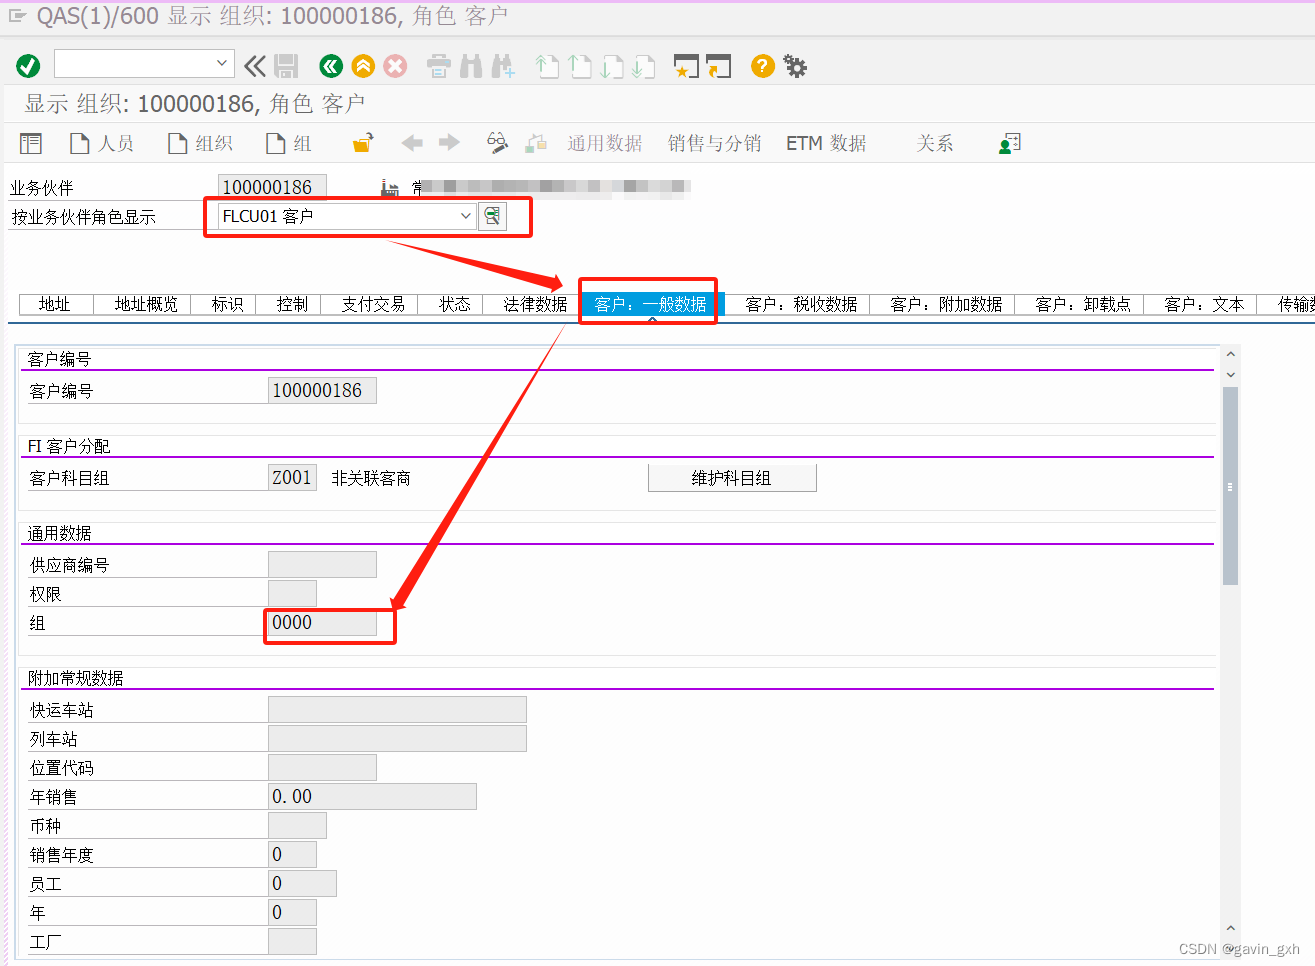The width and height of the screenshot is (1315, 966).
Task: Click the right arrow next partner icon
Action: [x=449, y=143]
